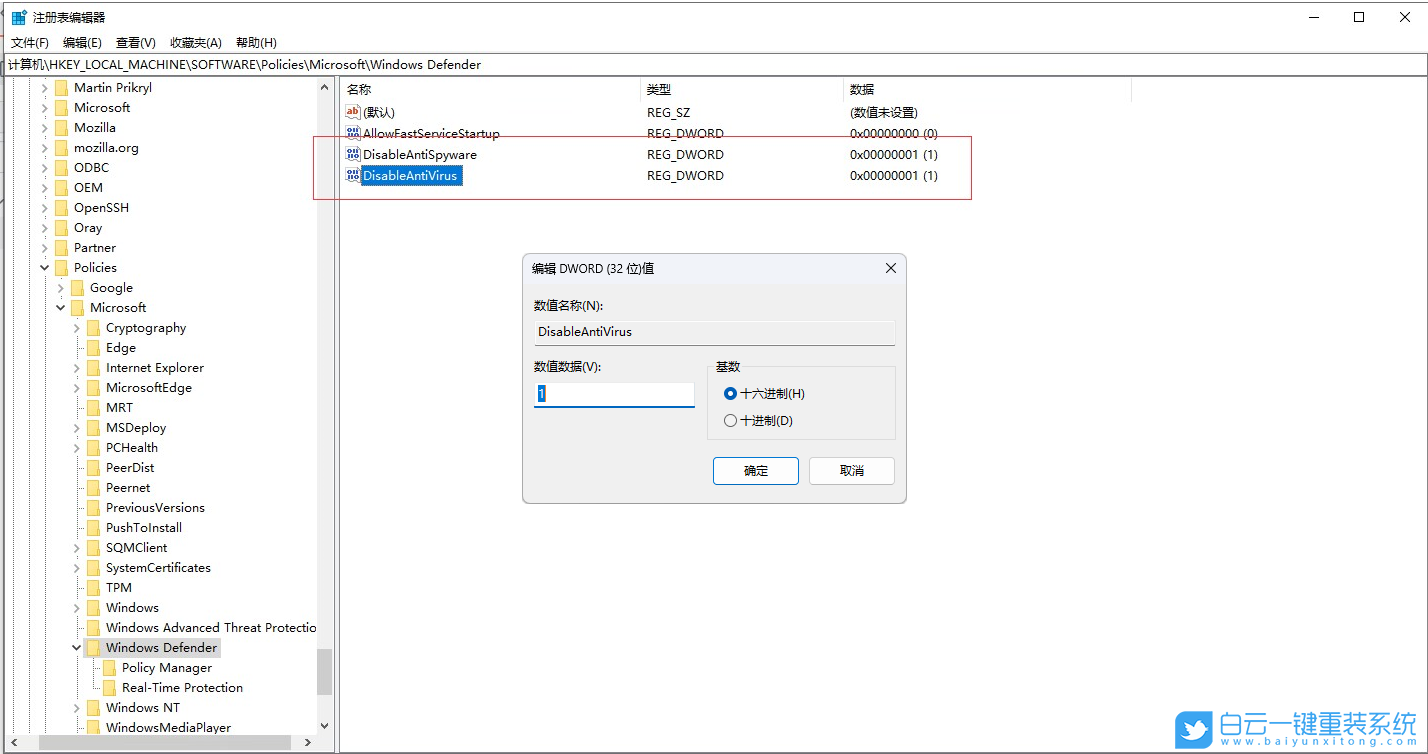Expand the Google key under Policies

(x=61, y=288)
